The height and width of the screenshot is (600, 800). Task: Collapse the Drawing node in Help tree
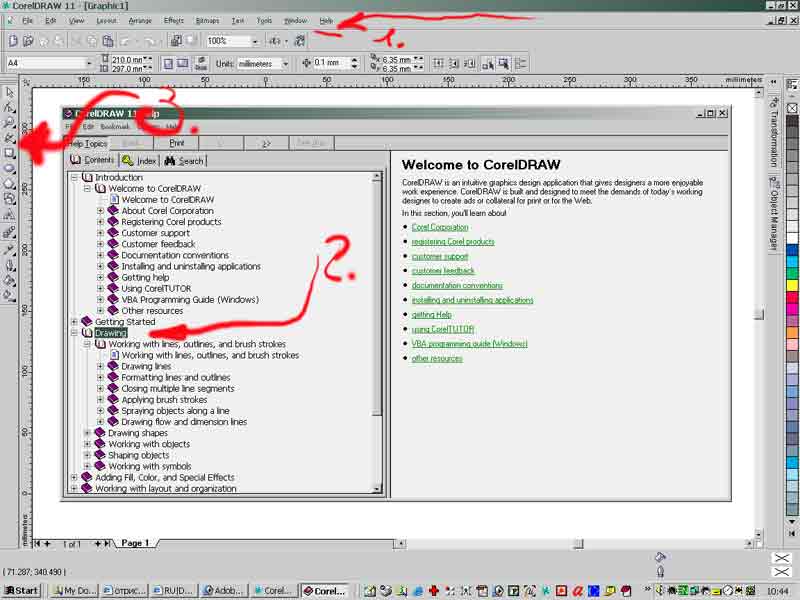pyautogui.click(x=74, y=333)
